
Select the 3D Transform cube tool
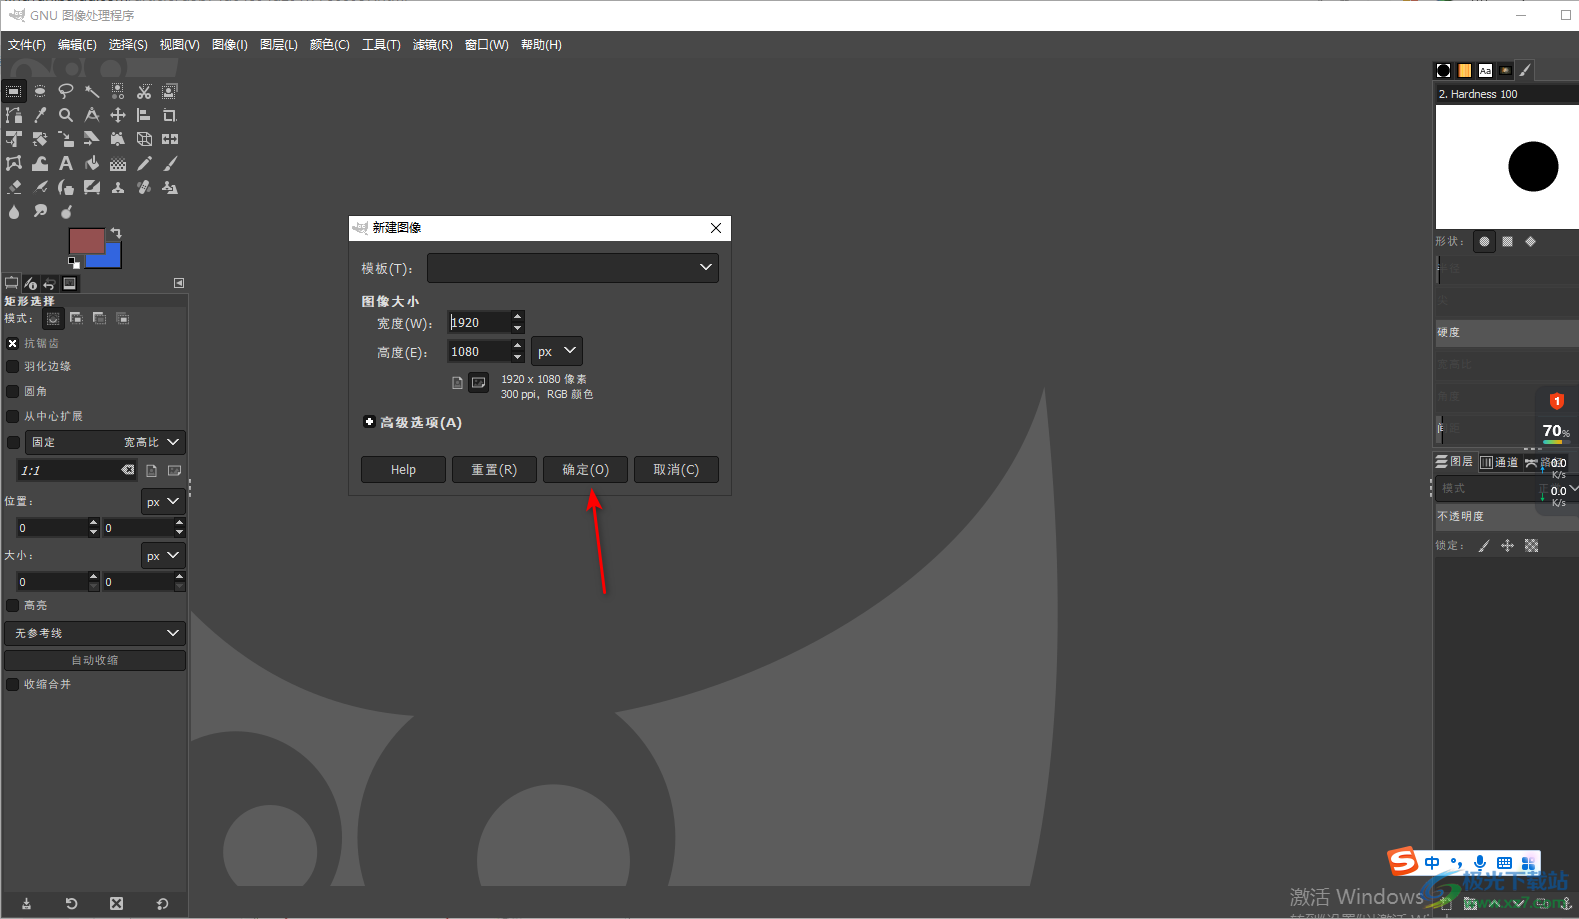click(144, 139)
